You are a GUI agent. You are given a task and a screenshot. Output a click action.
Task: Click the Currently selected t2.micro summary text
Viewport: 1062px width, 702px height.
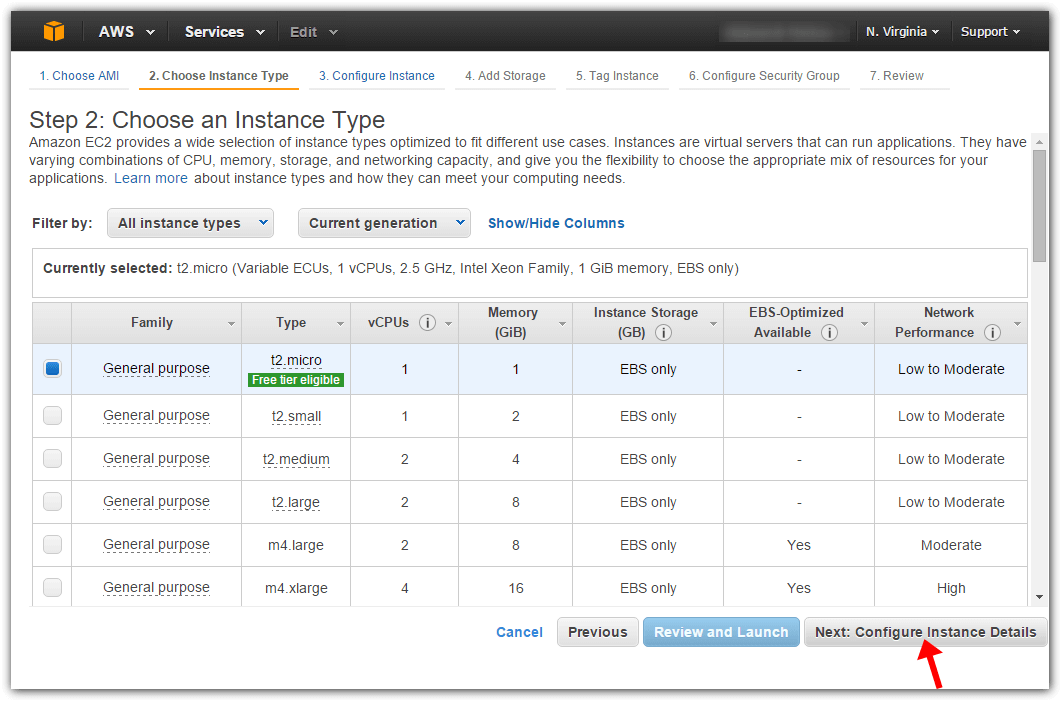pyautogui.click(x=391, y=268)
